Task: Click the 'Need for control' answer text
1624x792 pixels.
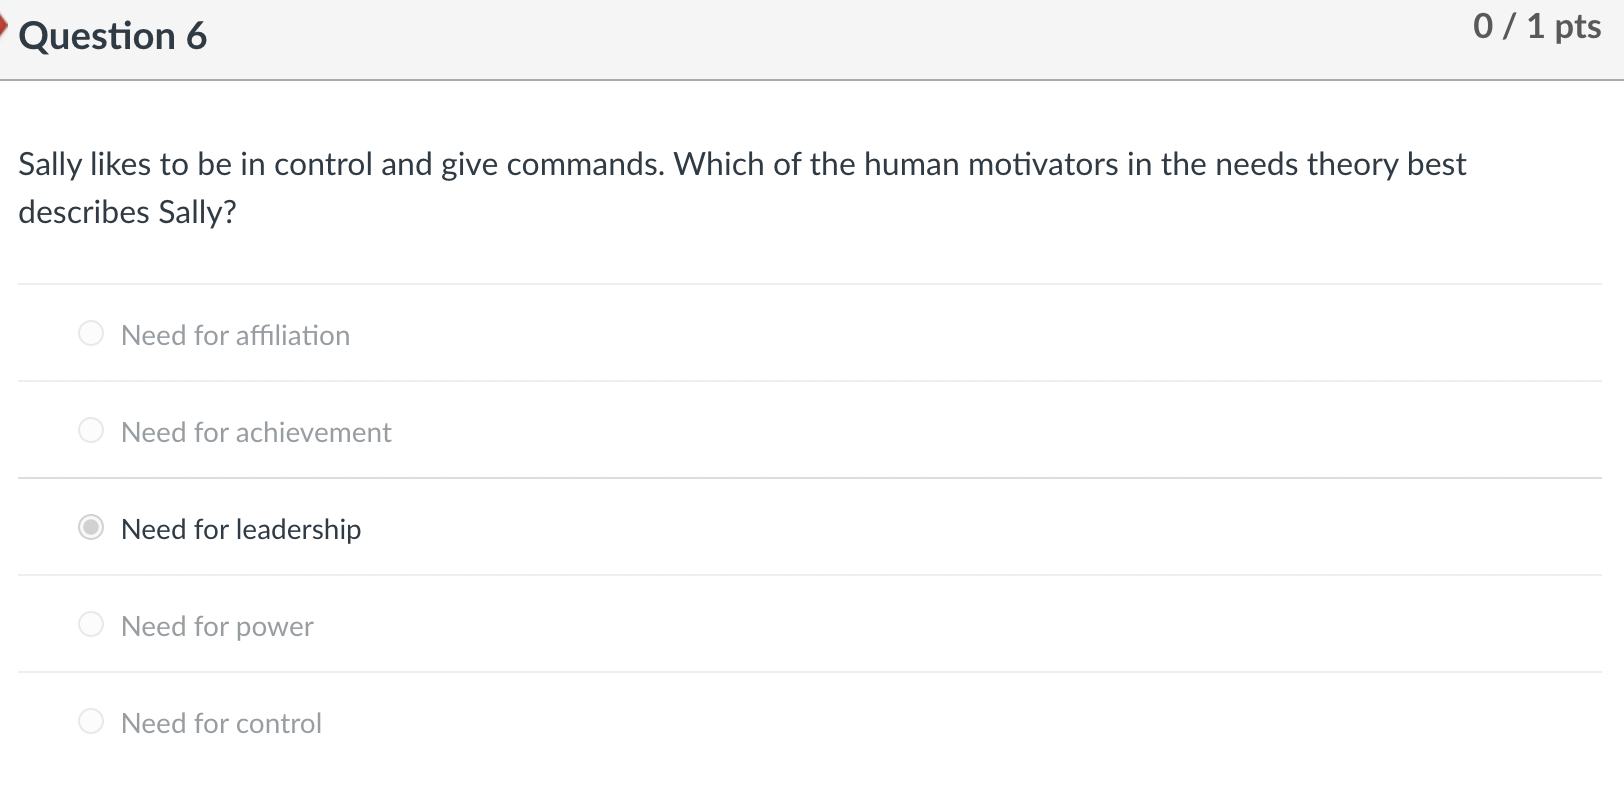Action: pyautogui.click(x=220, y=723)
